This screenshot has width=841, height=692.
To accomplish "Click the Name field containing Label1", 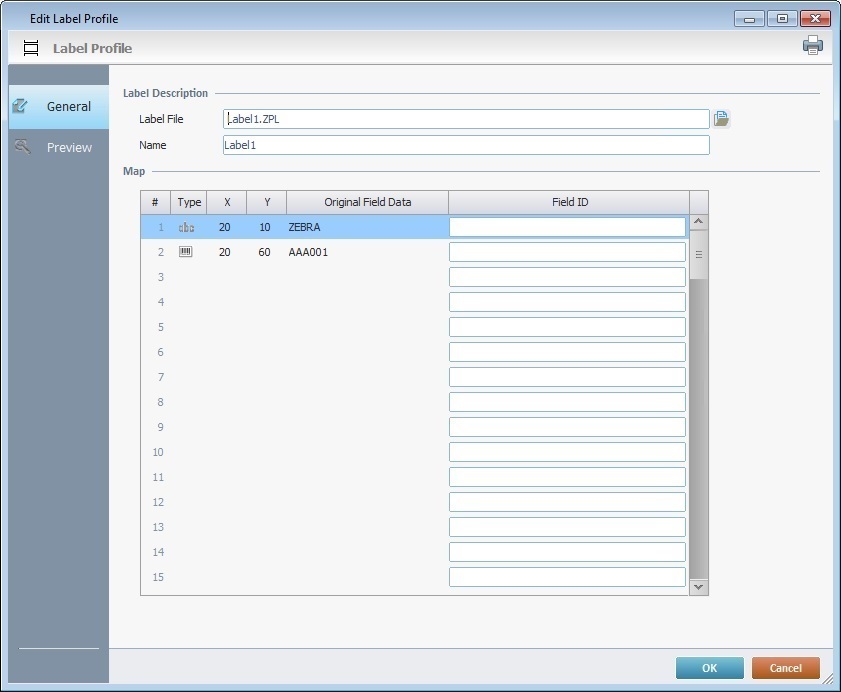I will pyautogui.click(x=465, y=145).
